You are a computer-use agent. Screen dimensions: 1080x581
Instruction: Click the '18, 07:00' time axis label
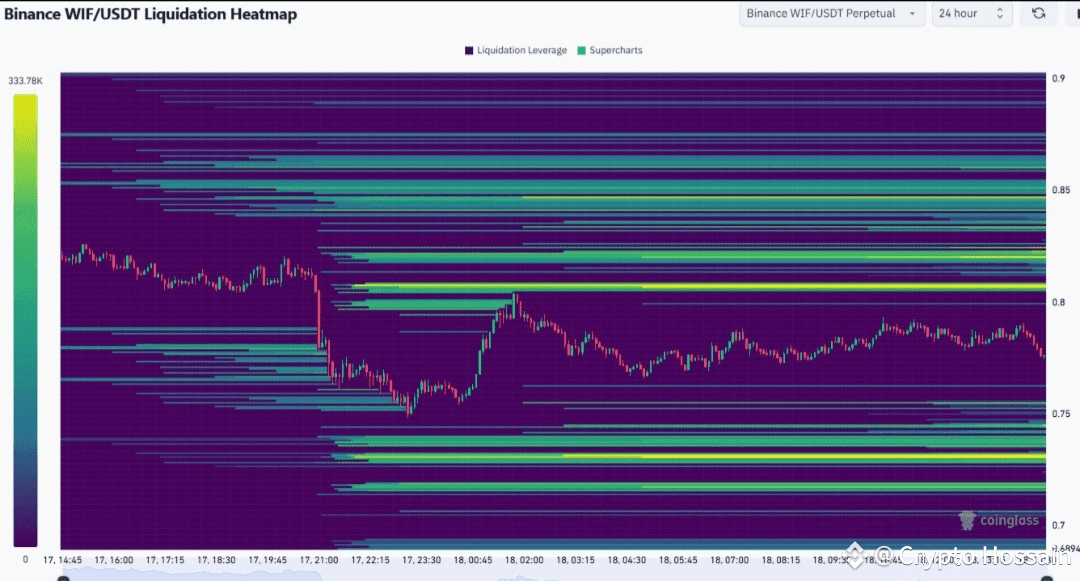click(x=729, y=560)
